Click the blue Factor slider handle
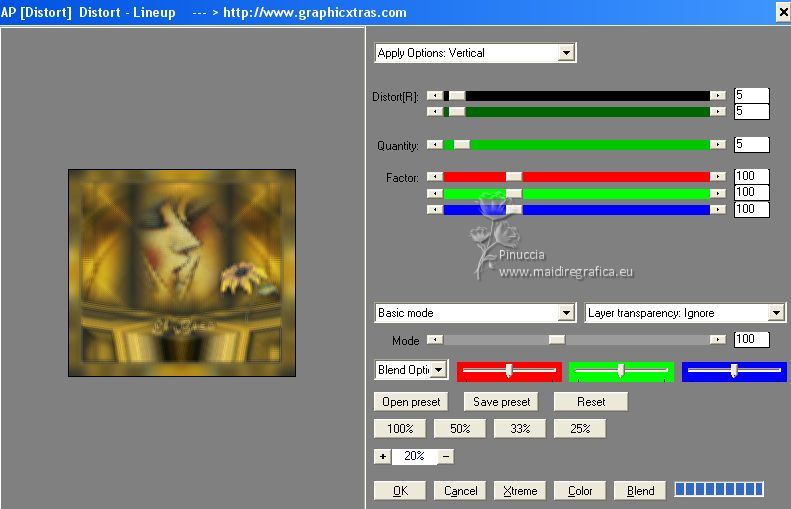The height and width of the screenshot is (509, 791). (x=514, y=209)
